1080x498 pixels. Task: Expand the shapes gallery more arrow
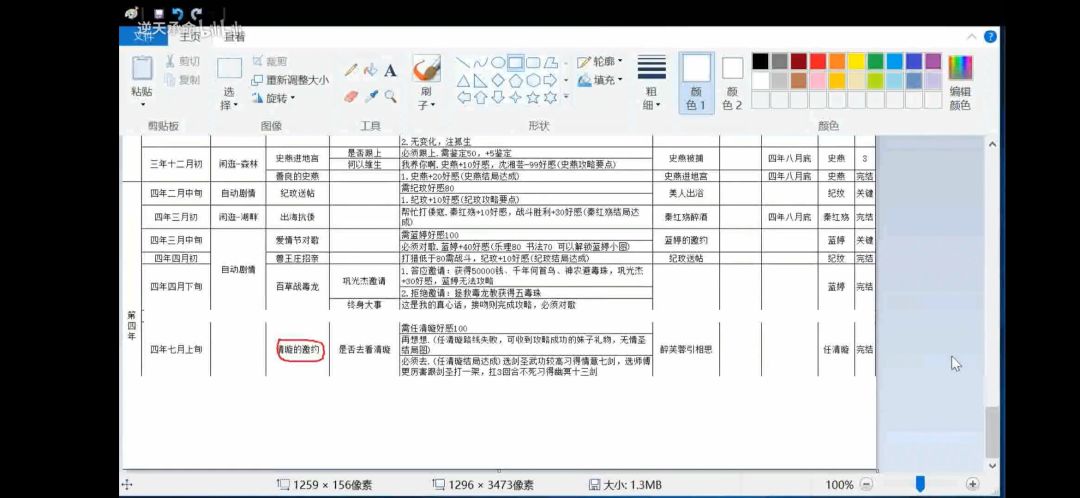(565, 98)
